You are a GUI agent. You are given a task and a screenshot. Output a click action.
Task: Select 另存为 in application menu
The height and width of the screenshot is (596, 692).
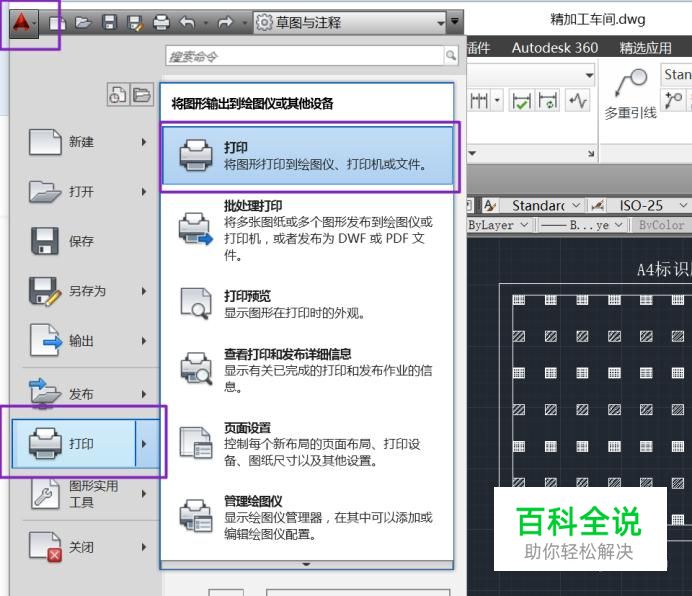[86, 291]
